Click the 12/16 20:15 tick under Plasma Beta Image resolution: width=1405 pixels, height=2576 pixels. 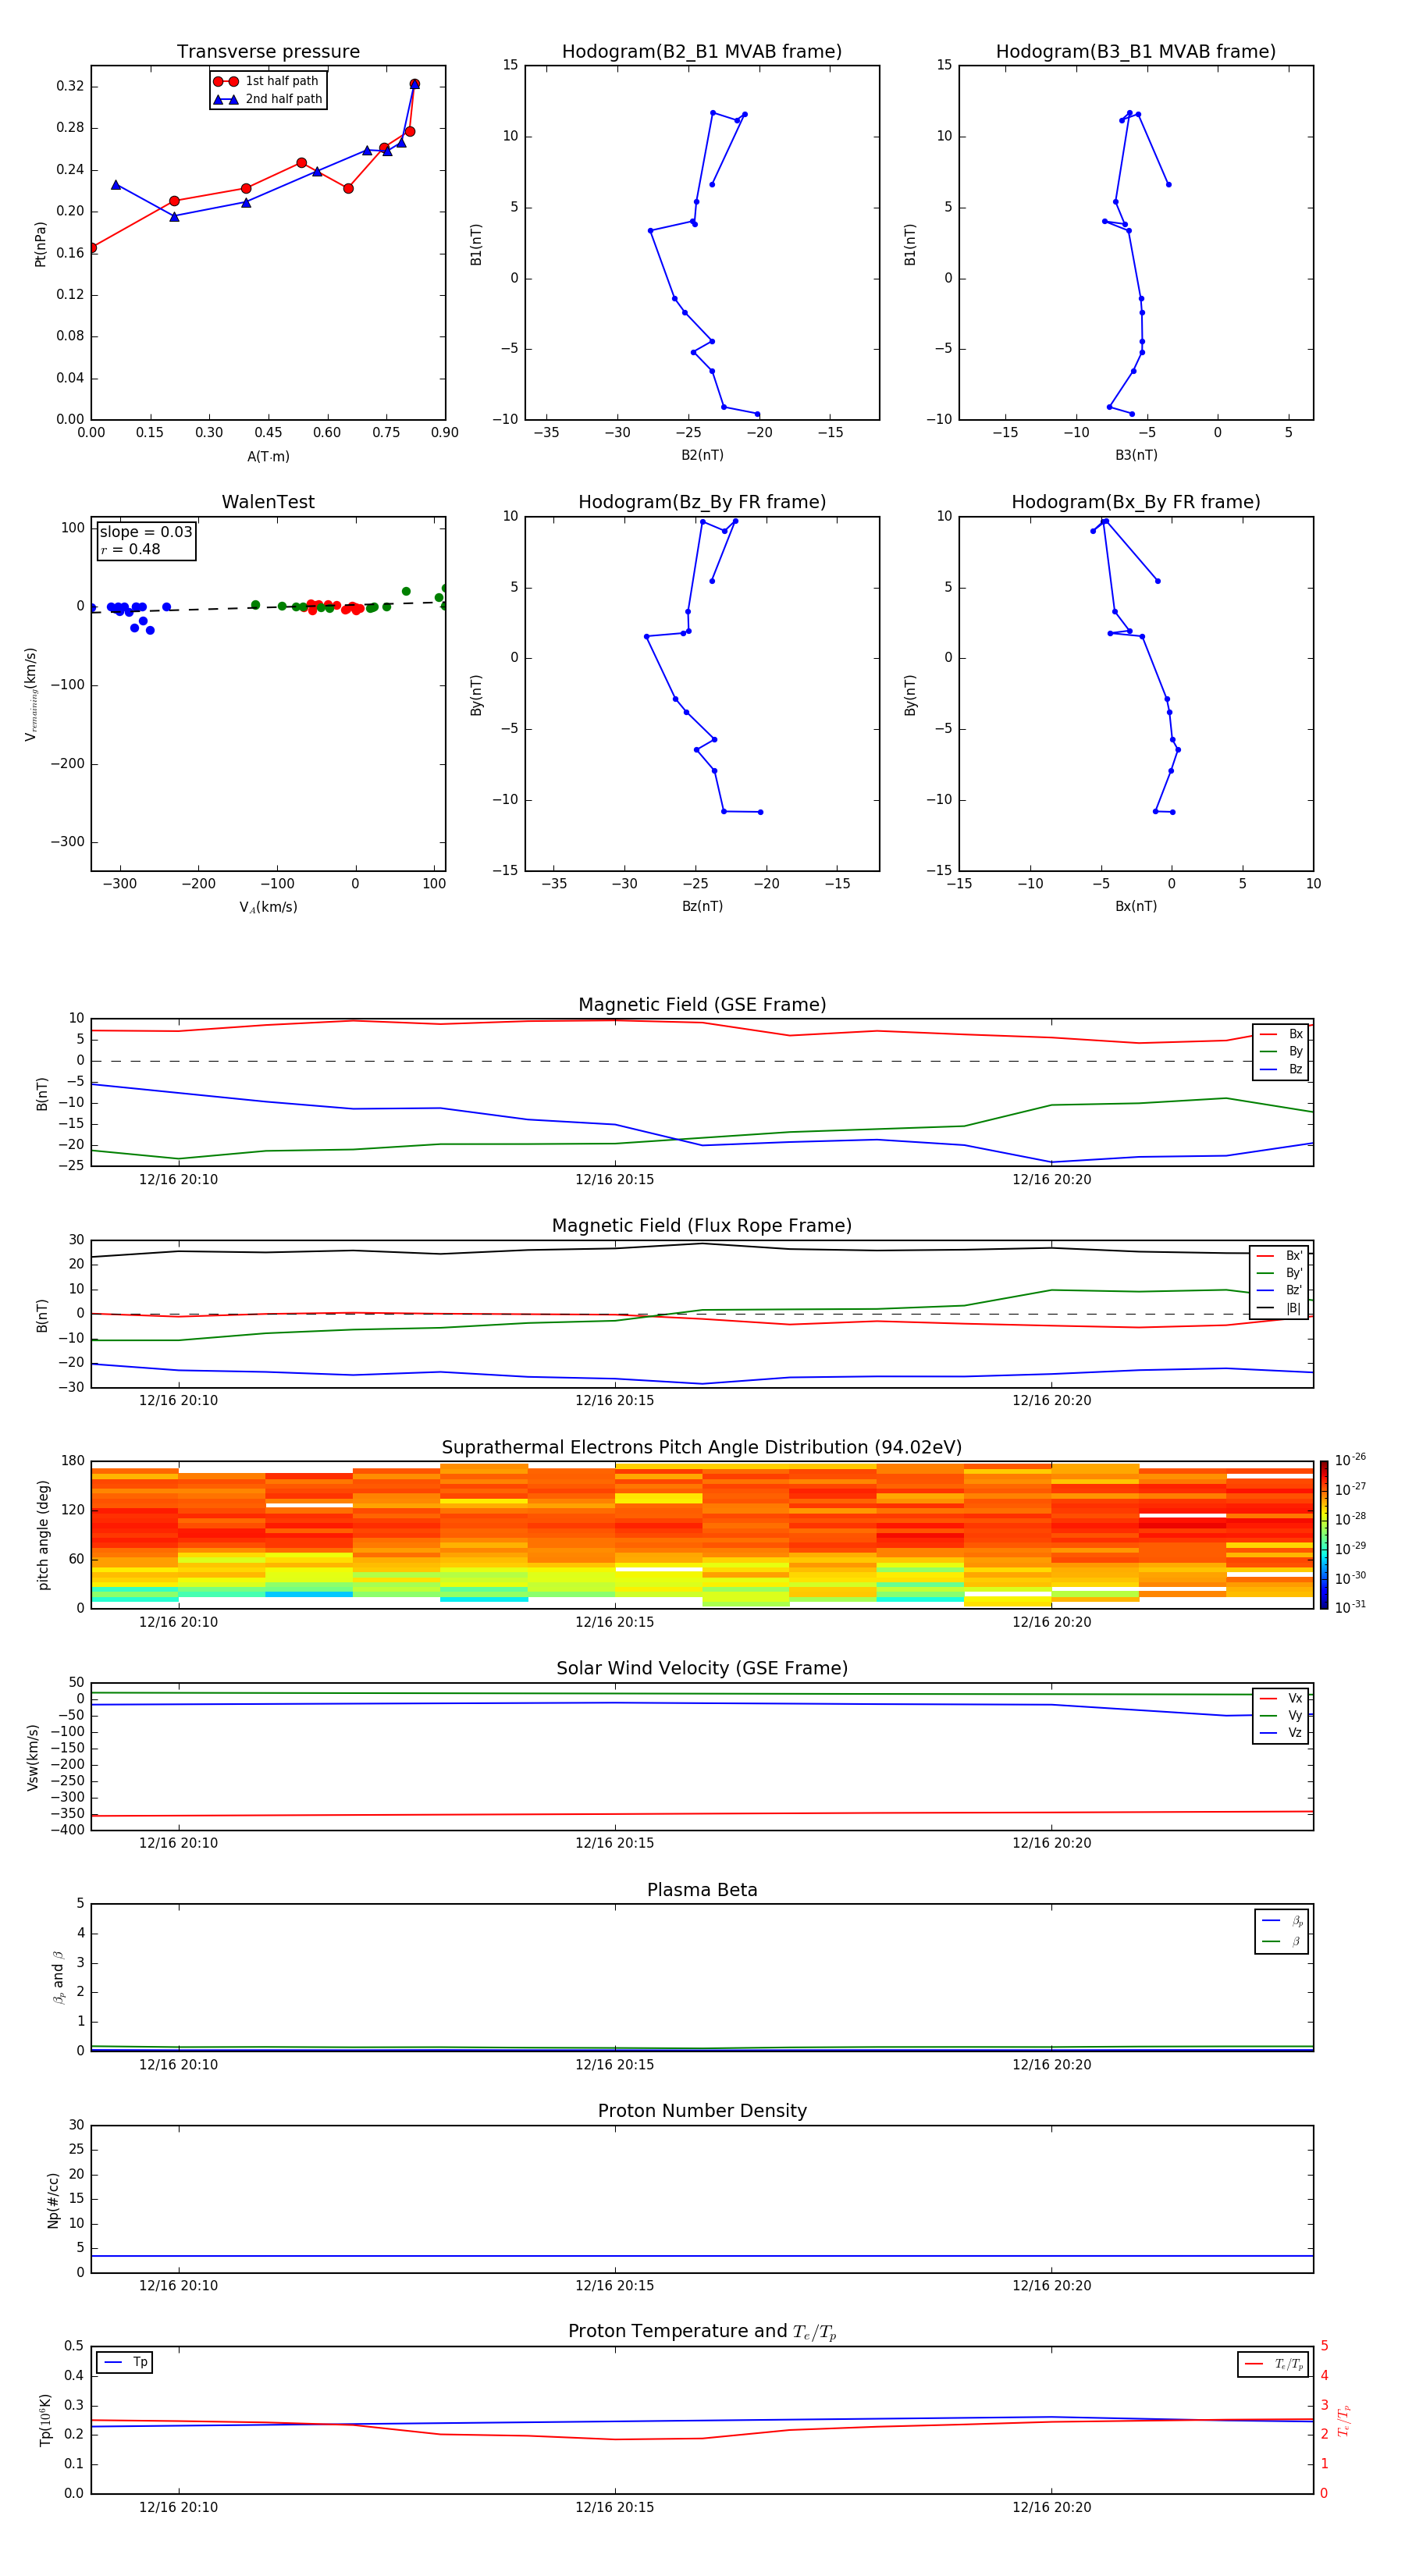[614, 2064]
